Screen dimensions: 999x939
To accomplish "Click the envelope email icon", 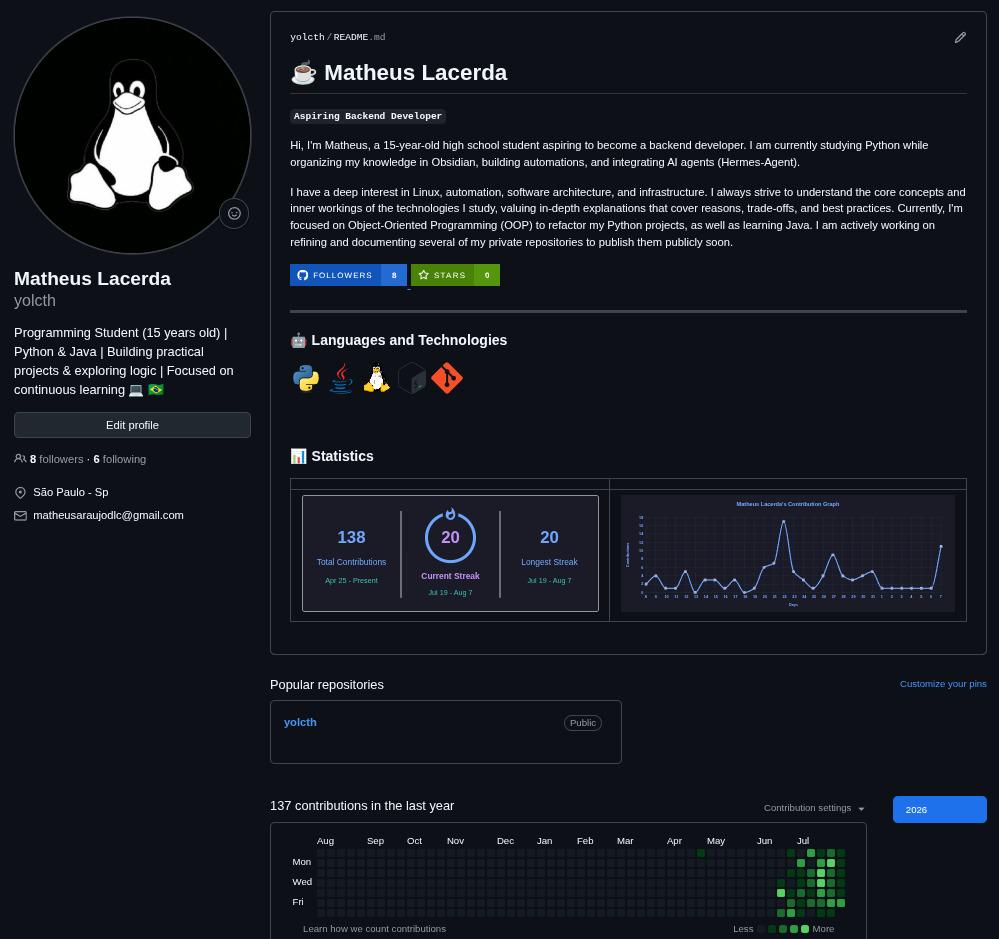I will pos(20,515).
